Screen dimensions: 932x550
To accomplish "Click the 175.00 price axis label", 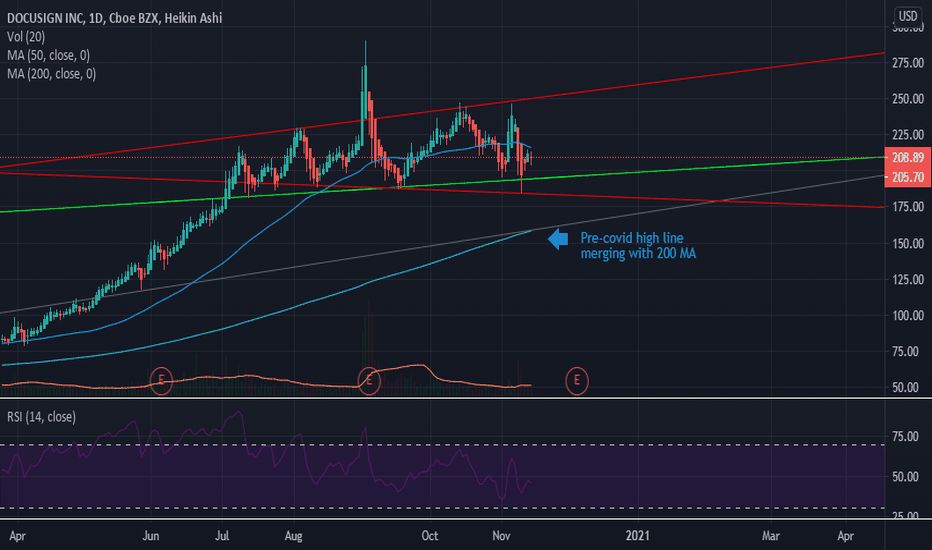I will [908, 207].
